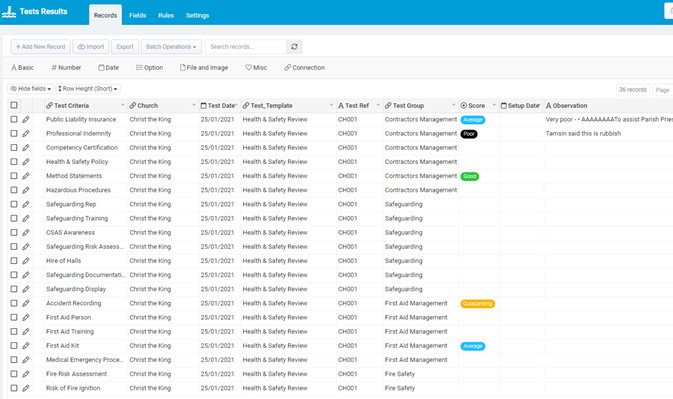This screenshot has width=673, height=399.
Task: Add a Number field type
Action: click(x=66, y=68)
